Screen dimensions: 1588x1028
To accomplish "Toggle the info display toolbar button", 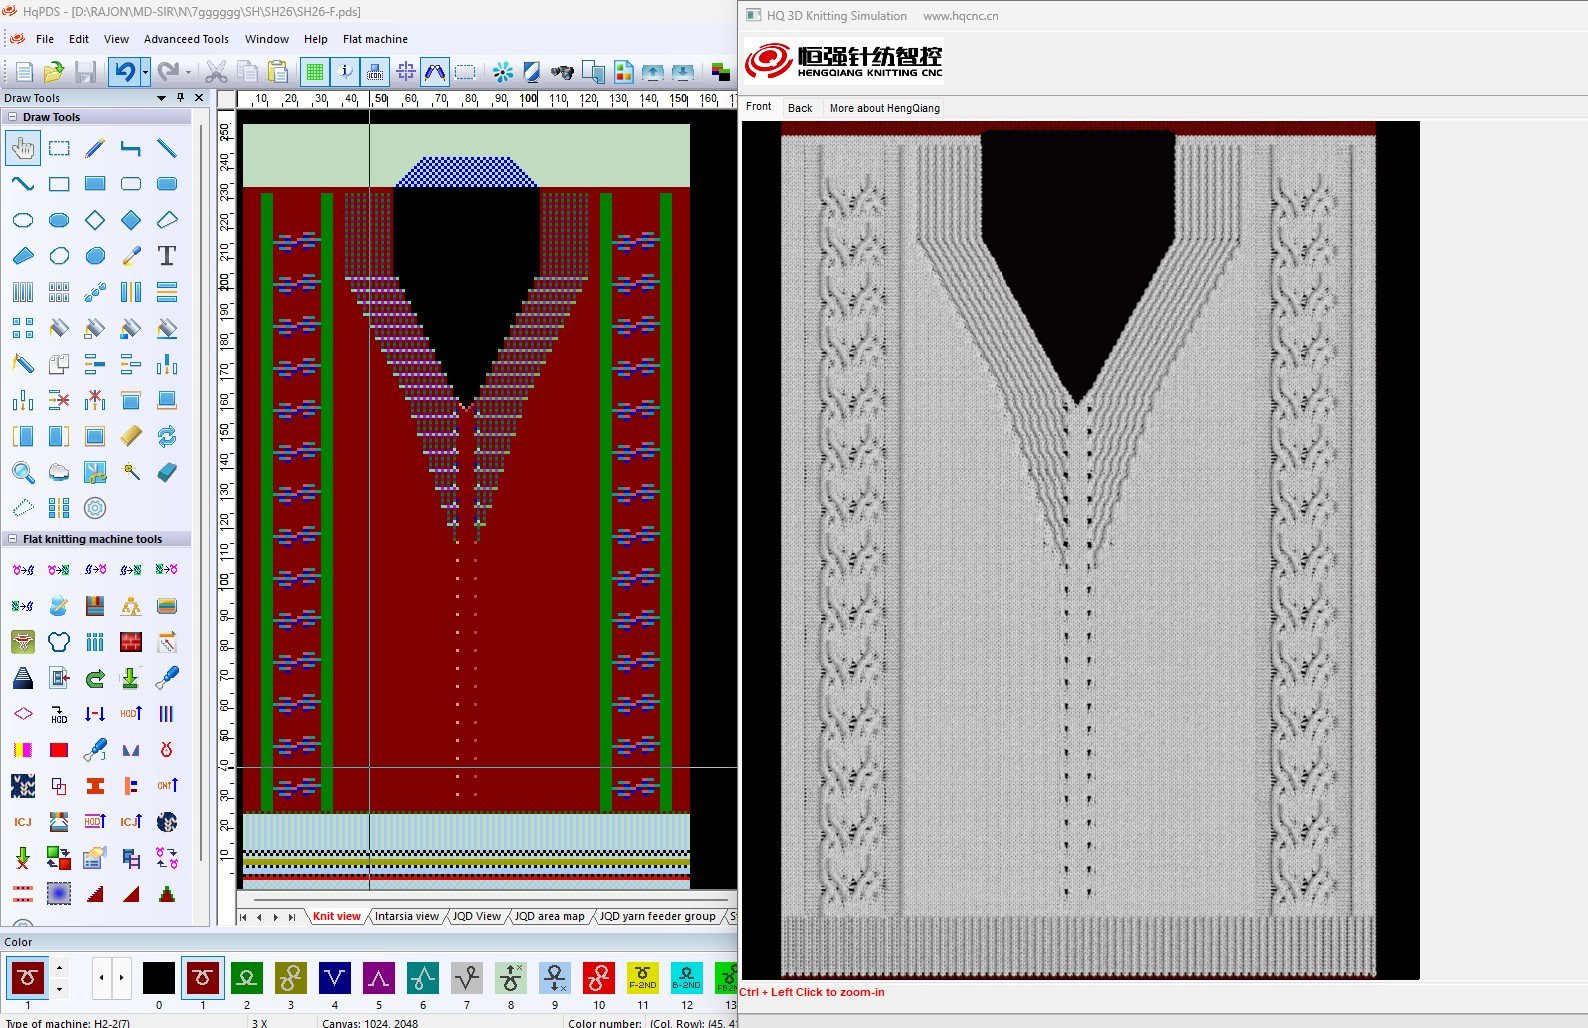I will click(x=345, y=72).
